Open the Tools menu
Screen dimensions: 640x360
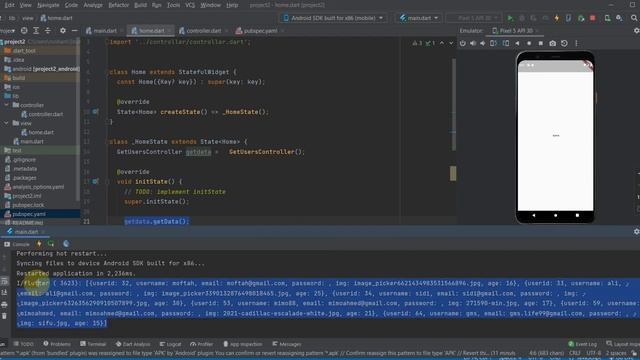[x=173, y=5]
